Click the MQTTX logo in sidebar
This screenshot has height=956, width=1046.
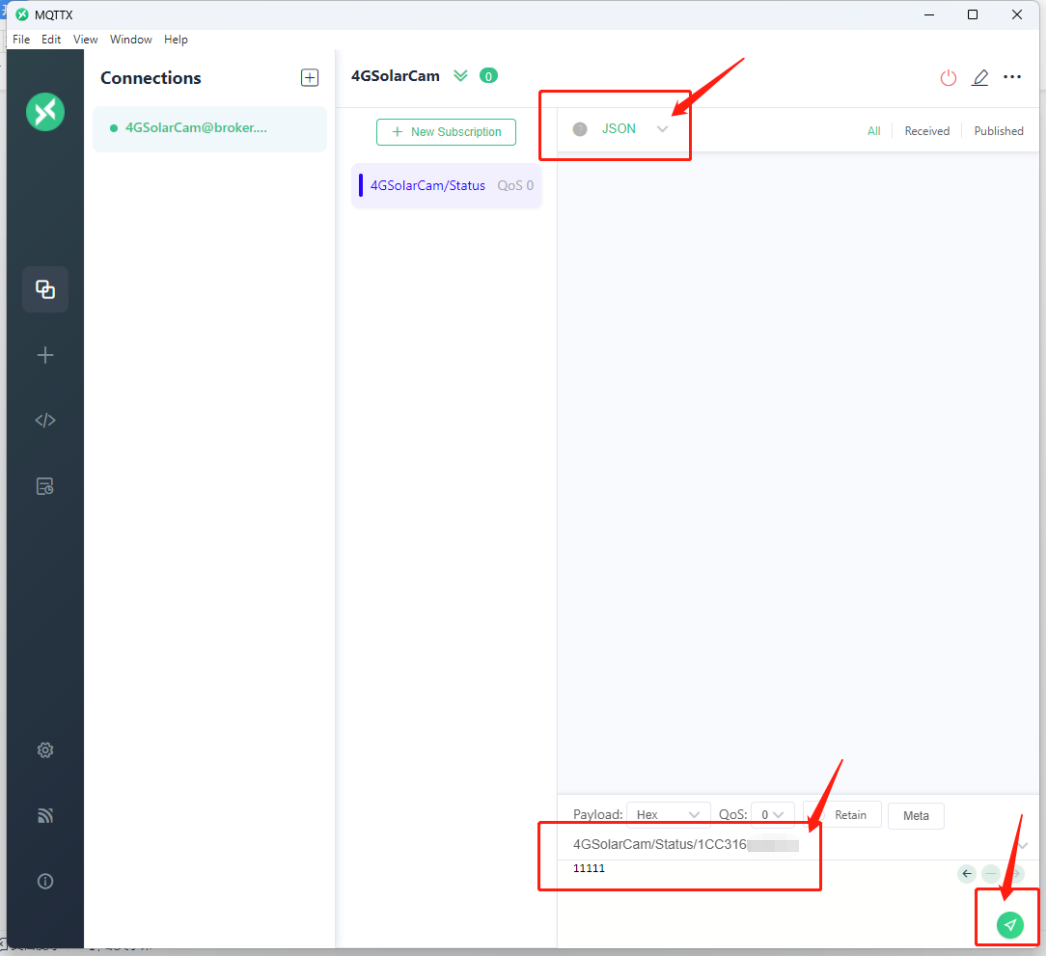[45, 111]
